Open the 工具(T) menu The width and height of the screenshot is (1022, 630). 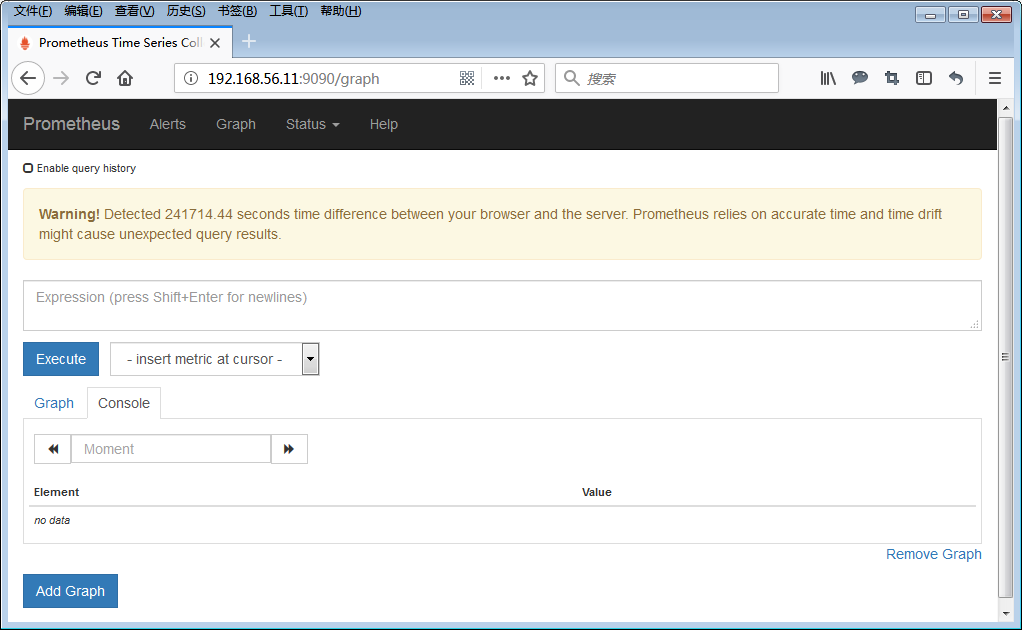[289, 11]
